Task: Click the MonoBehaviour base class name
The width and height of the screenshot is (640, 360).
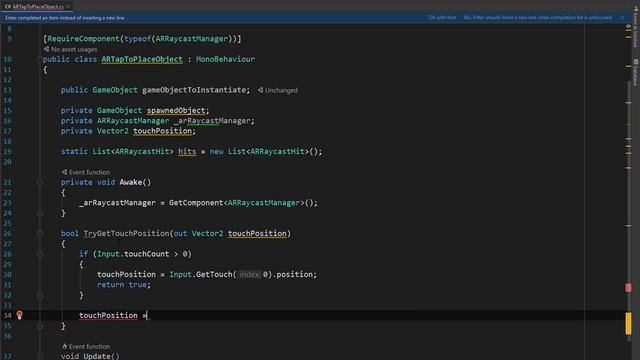Action: (225, 59)
